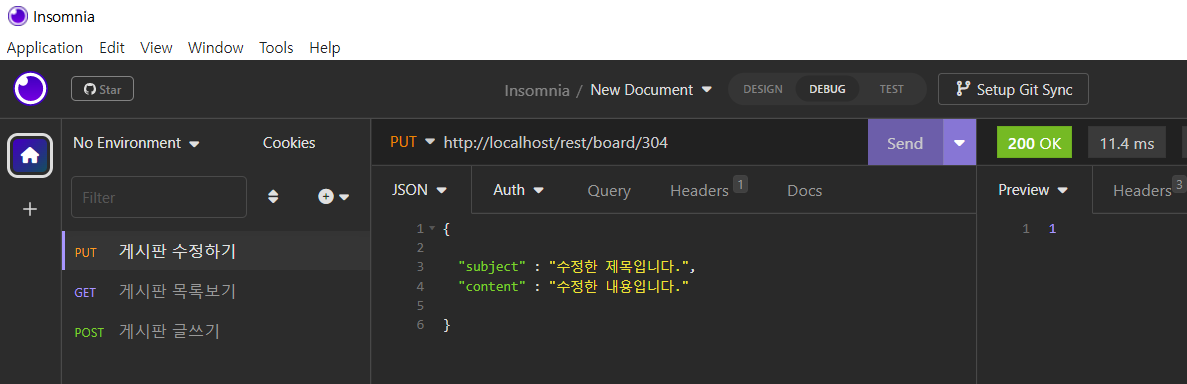Open the JSON body type dropdown
This screenshot has width=1187, height=384.
(x=420, y=190)
